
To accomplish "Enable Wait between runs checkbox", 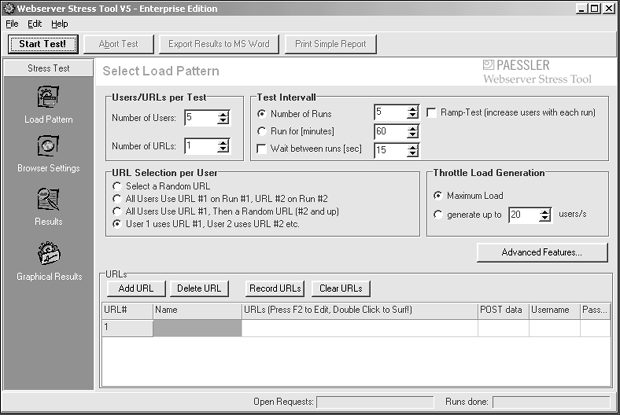I will (x=261, y=149).
